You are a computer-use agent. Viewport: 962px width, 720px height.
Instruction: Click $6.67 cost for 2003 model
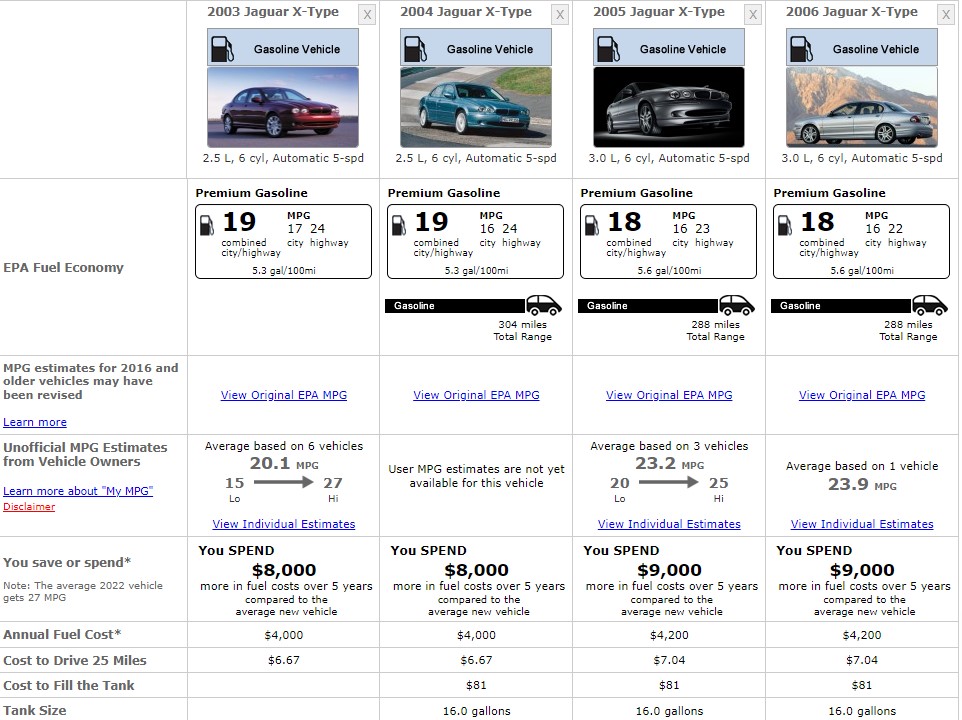[x=283, y=660]
